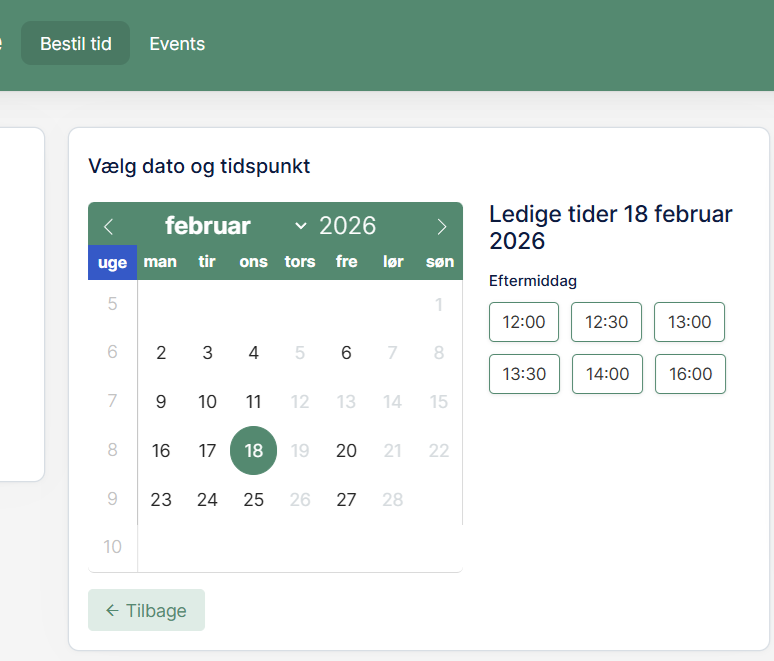The width and height of the screenshot is (774, 661).
Task: Select the 13:00 time slot
Action: click(x=689, y=322)
